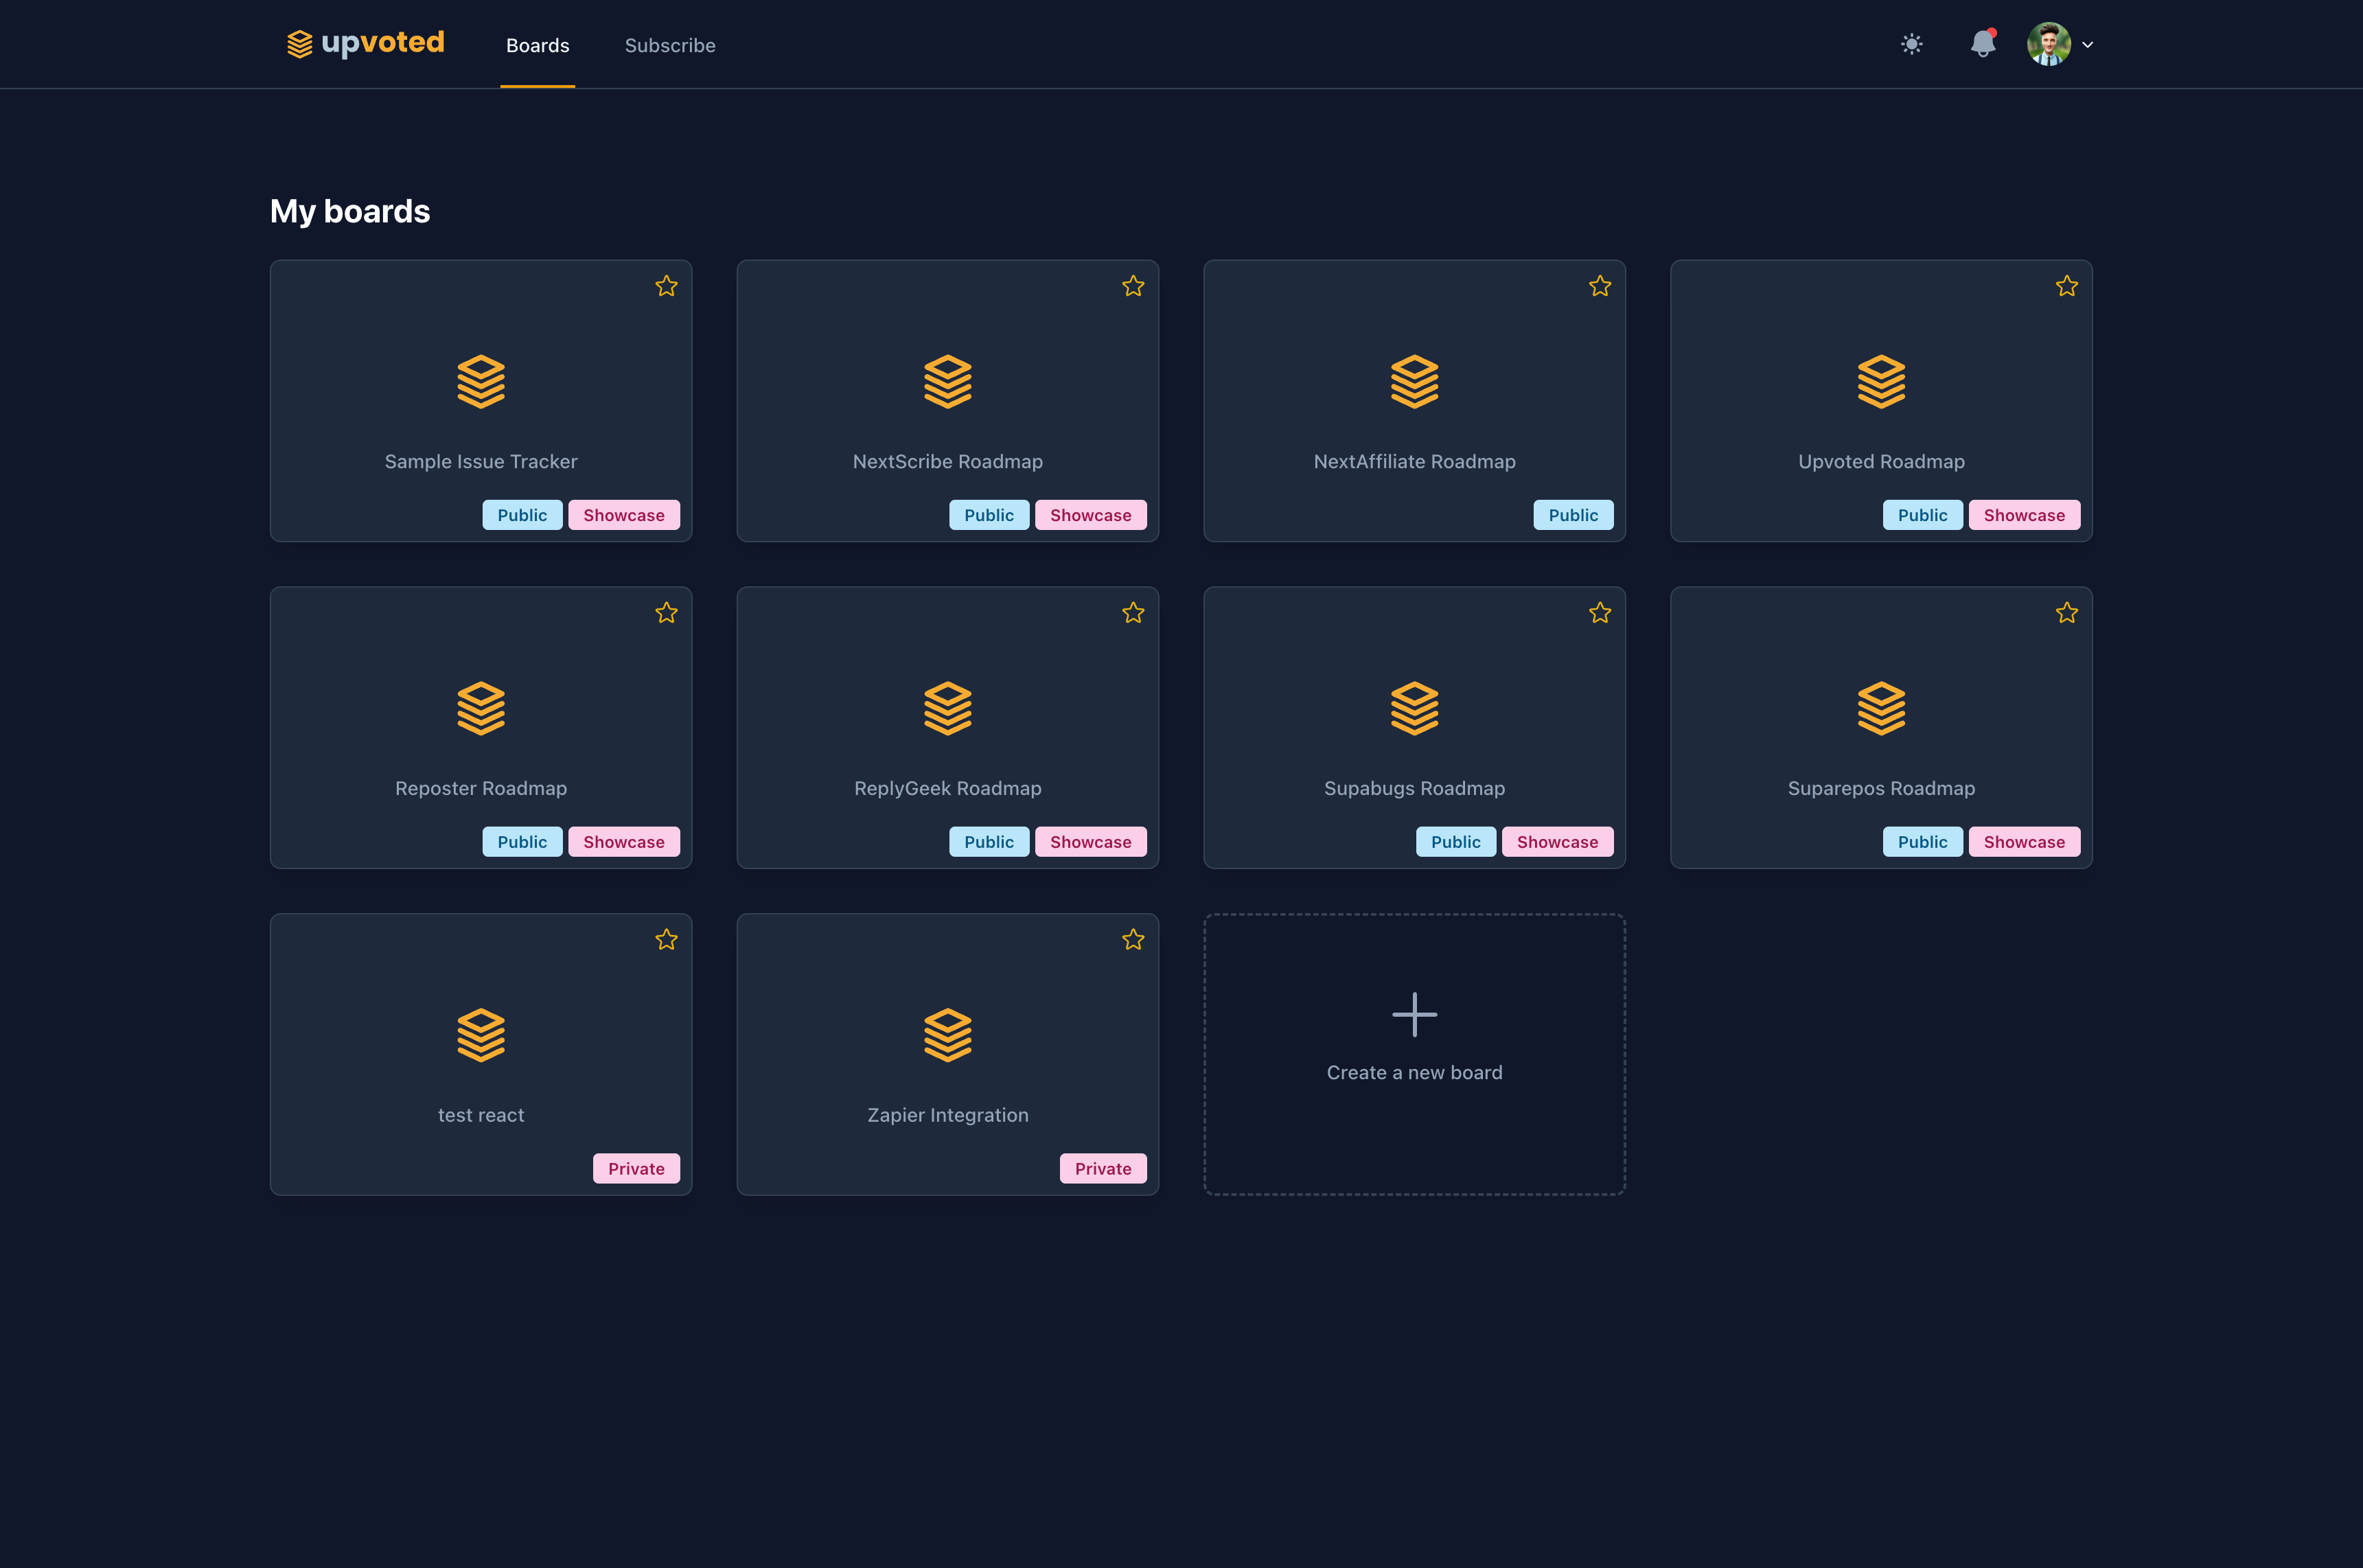Favorite the NextScribe Roadmap board

(1132, 286)
